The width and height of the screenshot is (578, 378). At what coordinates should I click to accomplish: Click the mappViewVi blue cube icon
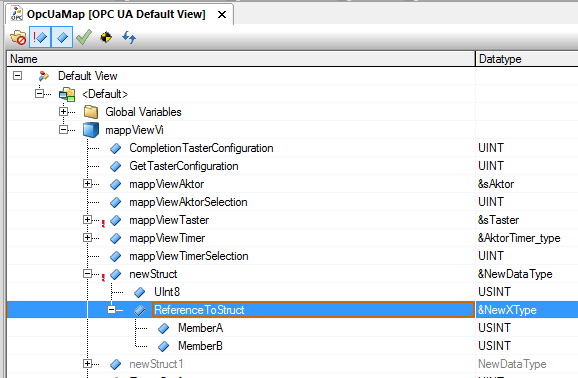(91, 130)
